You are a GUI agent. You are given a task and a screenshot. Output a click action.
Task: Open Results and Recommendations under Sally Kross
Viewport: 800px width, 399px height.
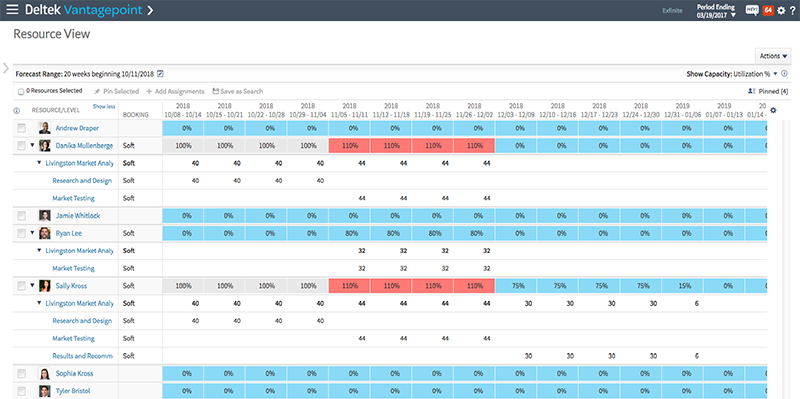[x=83, y=356]
